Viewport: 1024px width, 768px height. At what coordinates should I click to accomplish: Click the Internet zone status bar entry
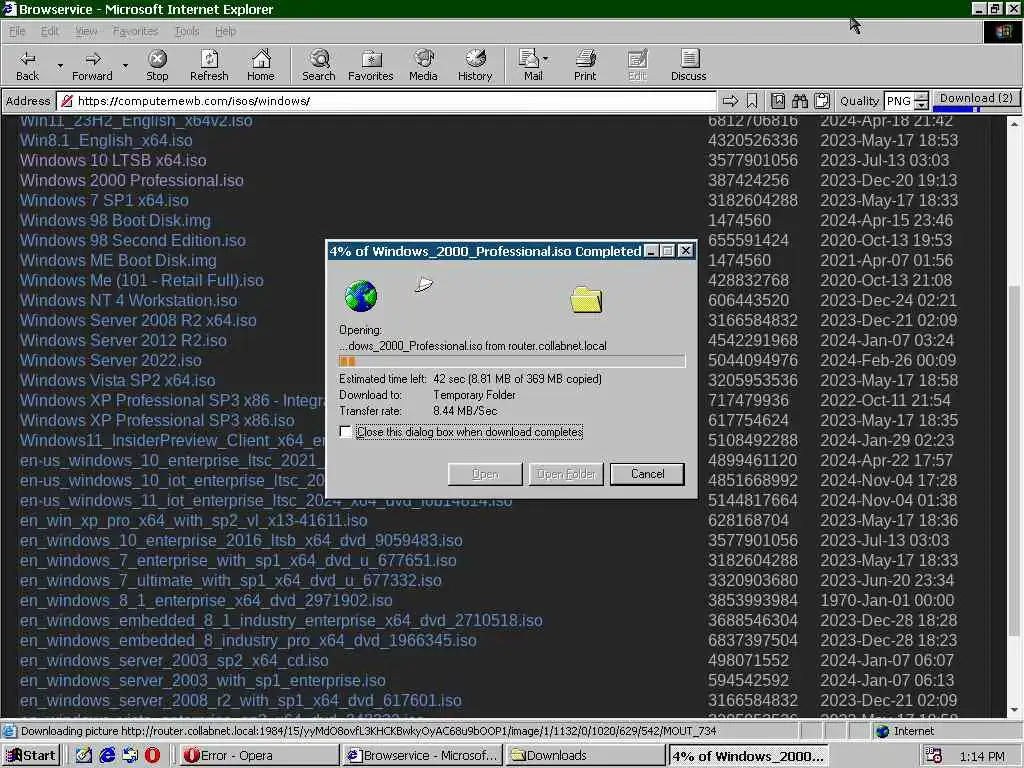point(904,731)
